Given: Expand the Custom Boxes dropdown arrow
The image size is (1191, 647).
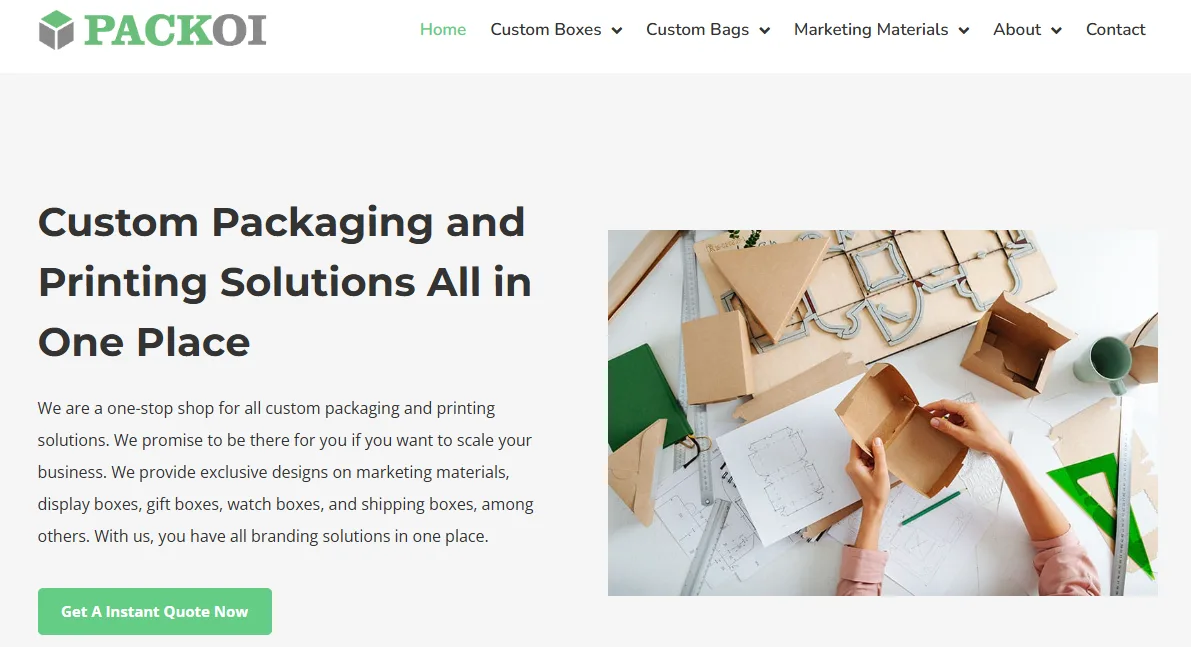Looking at the screenshot, I should click(x=617, y=30).
